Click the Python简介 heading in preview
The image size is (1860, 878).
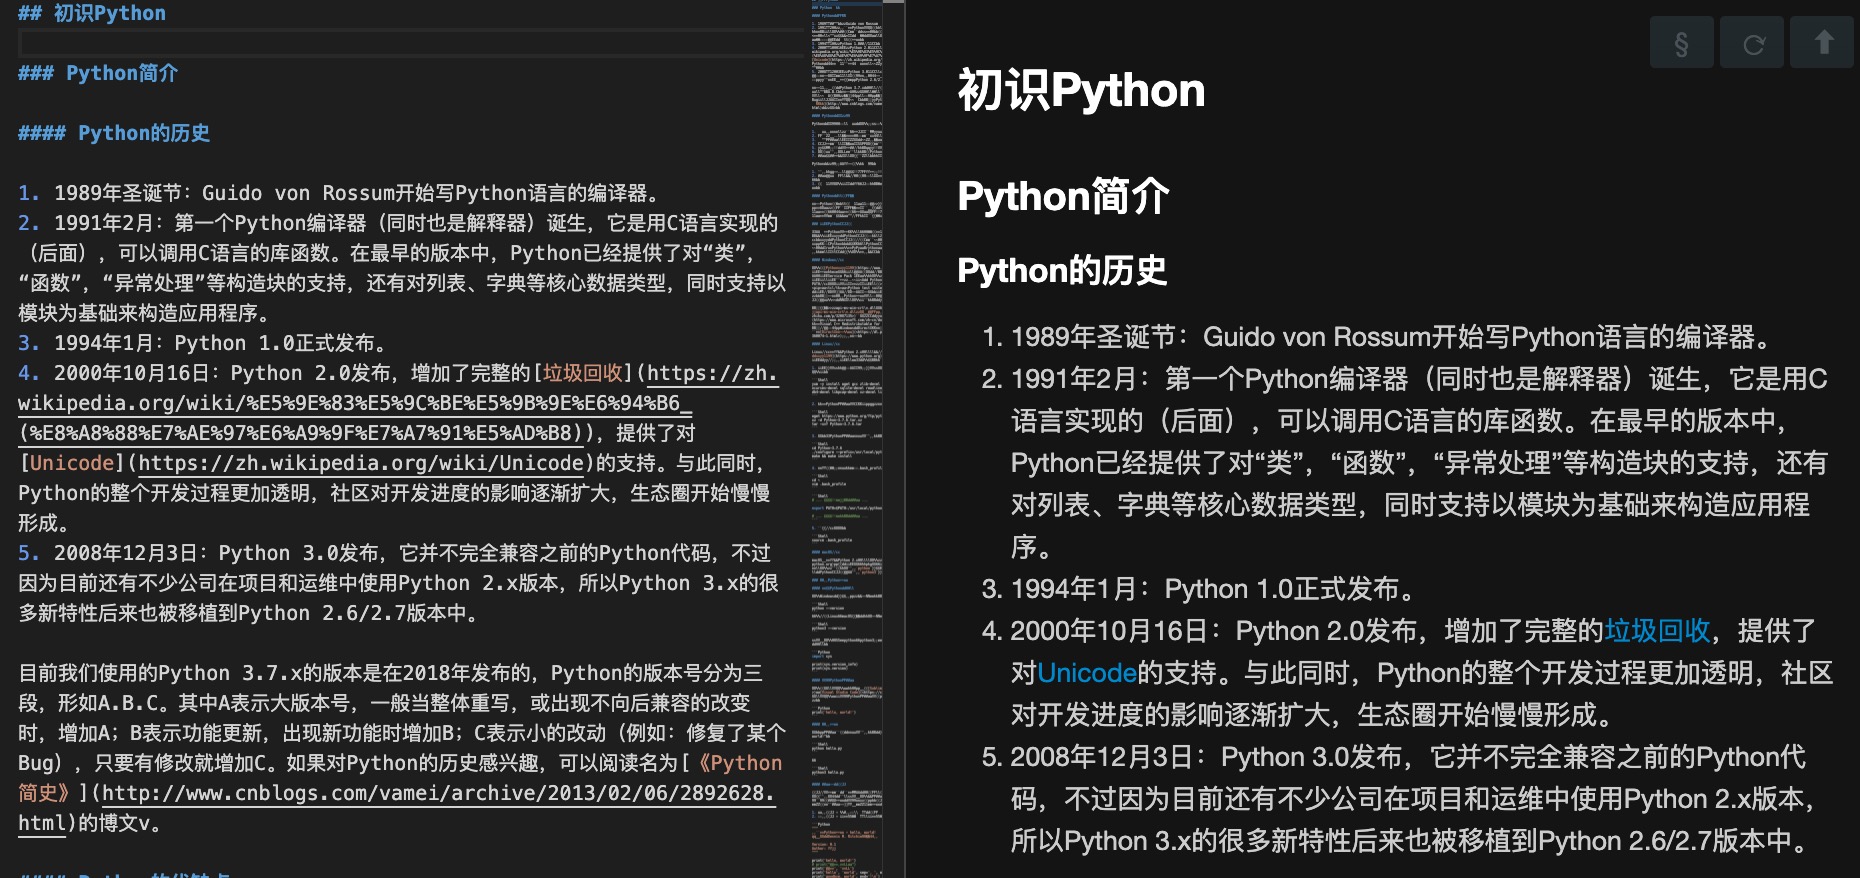point(1062,196)
